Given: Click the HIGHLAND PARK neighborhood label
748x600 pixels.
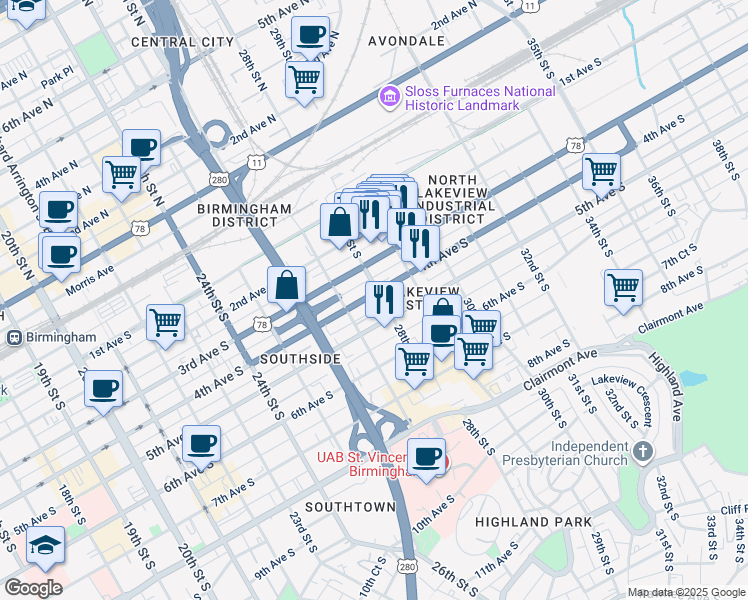Looking at the screenshot, I should tap(533, 522).
